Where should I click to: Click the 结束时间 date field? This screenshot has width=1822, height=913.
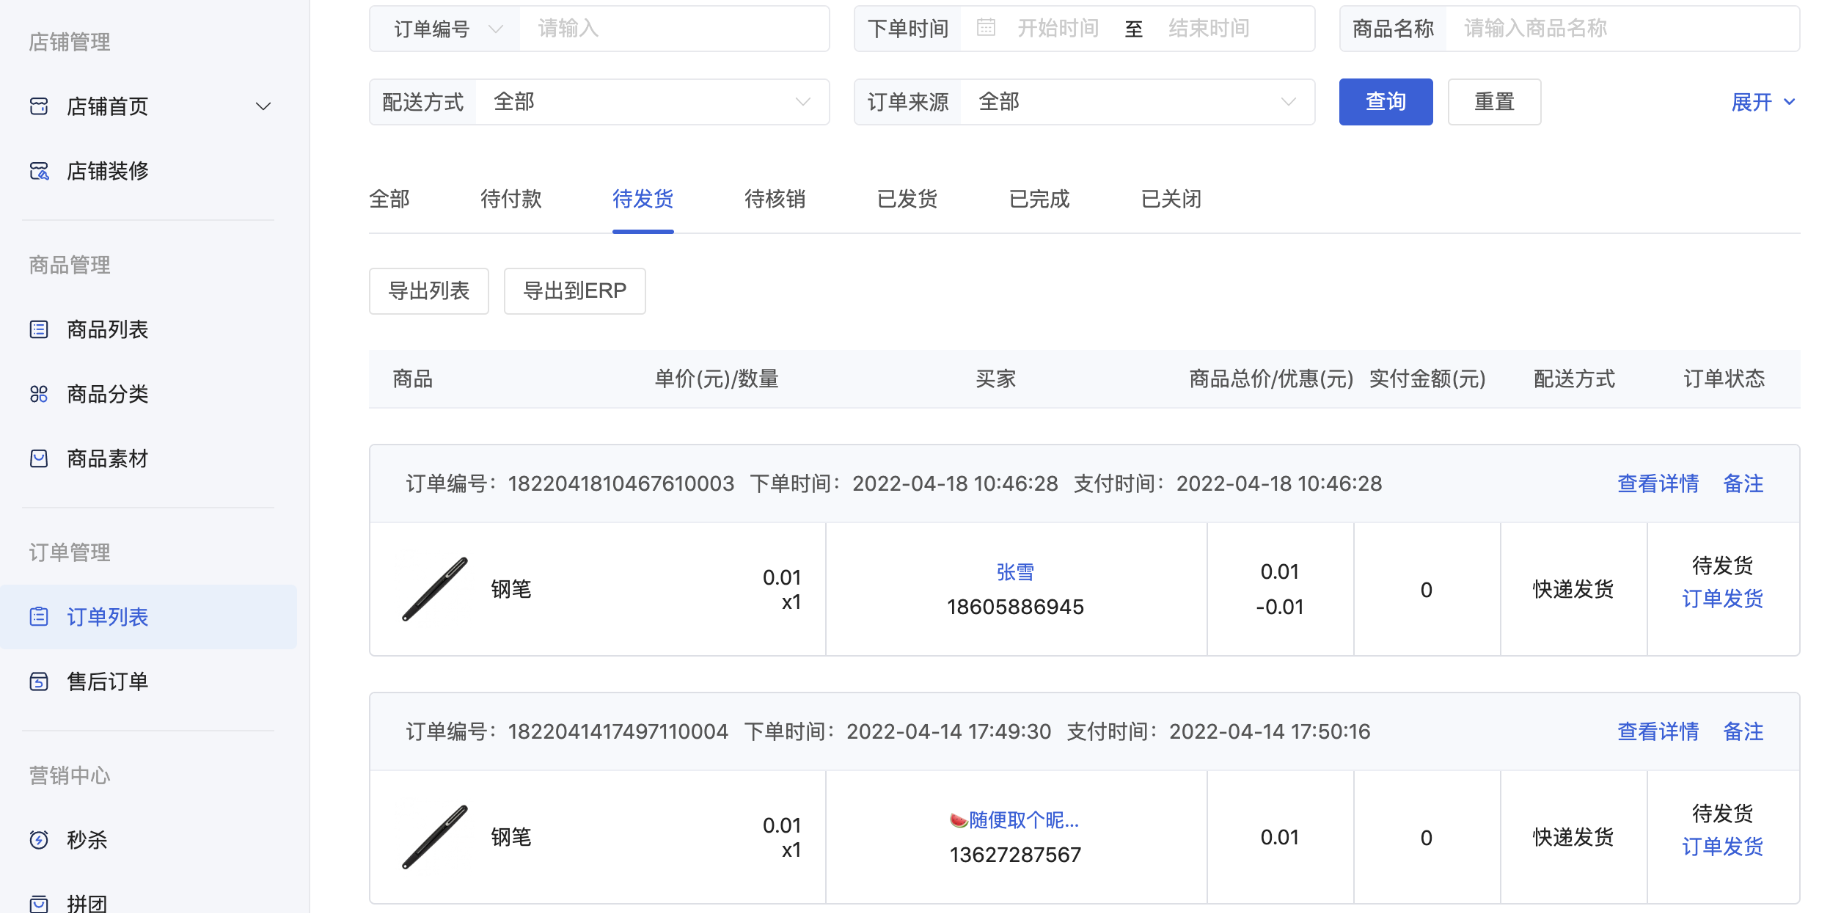click(1209, 29)
